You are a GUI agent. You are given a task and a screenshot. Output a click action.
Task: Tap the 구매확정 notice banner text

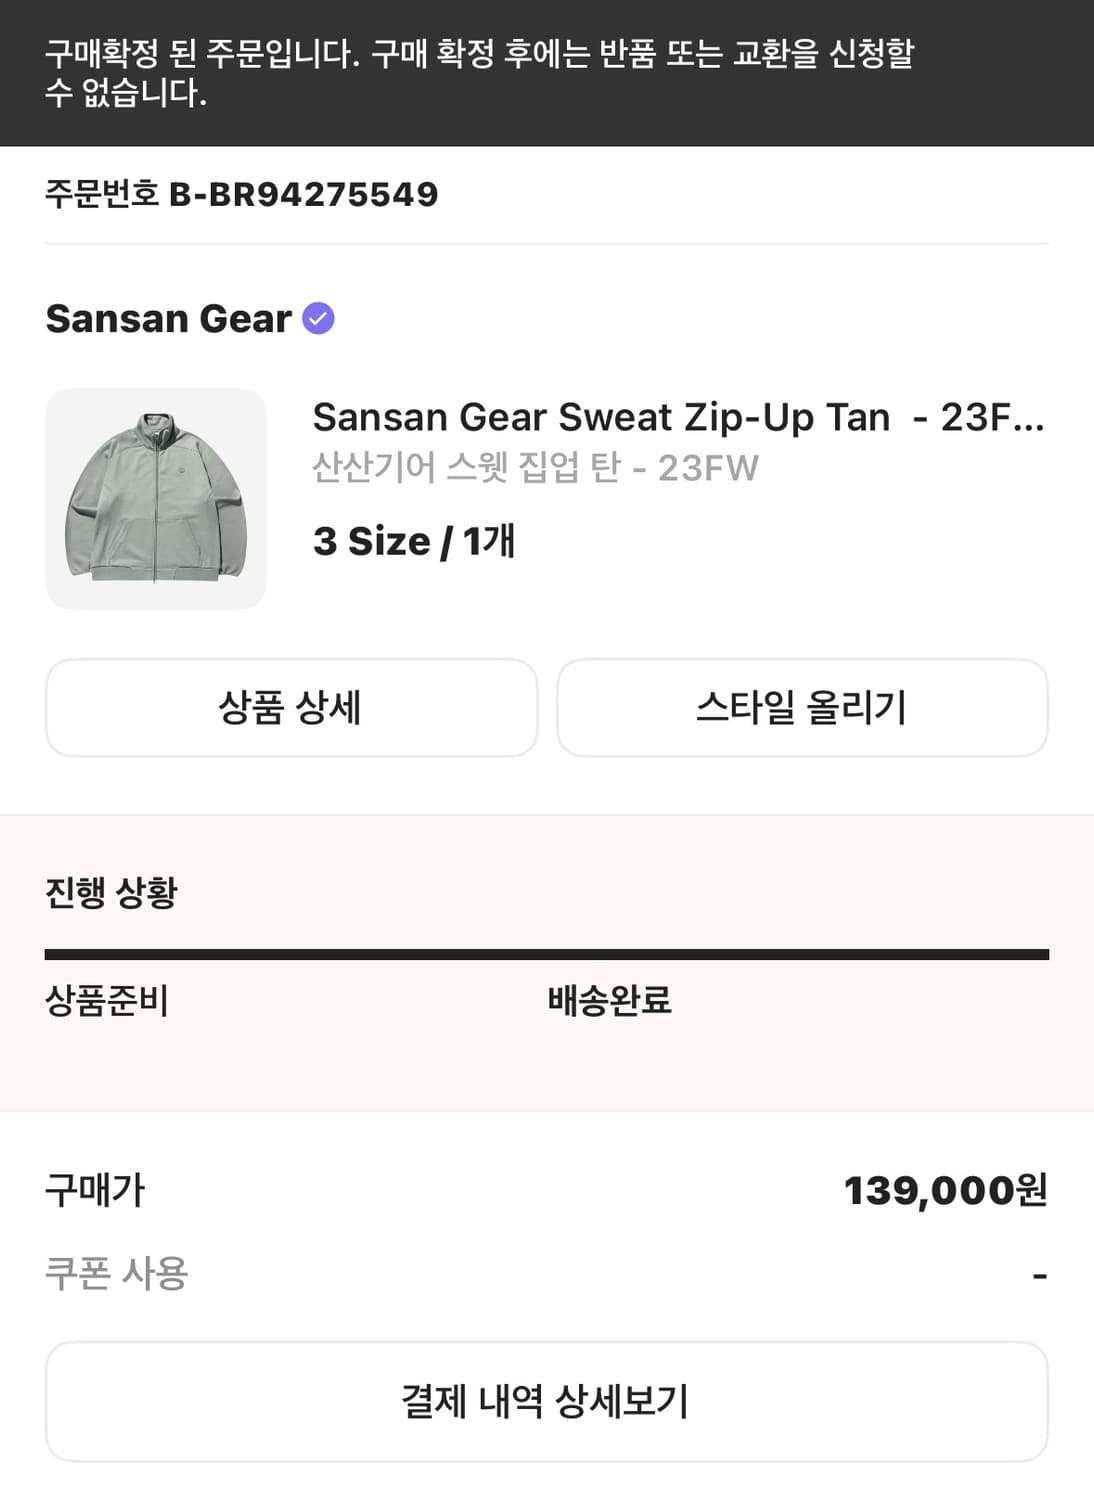[x=480, y=72]
